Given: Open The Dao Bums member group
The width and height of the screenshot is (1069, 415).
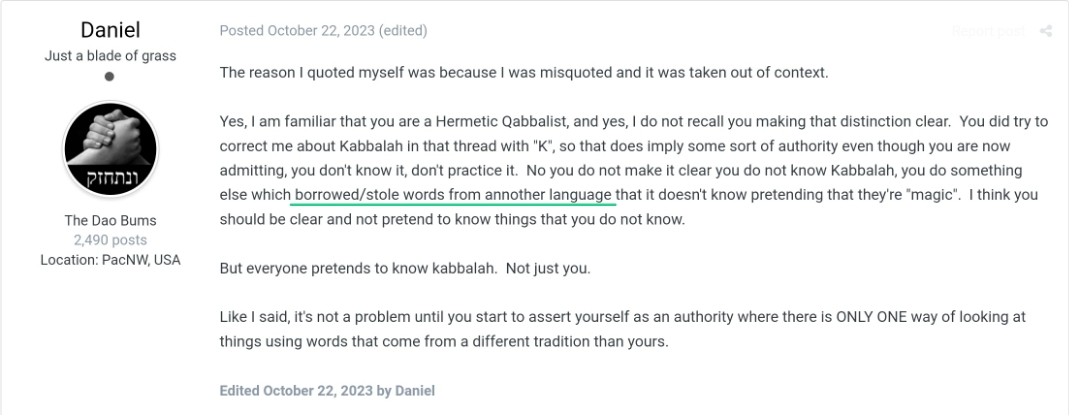Looking at the screenshot, I should pyautogui.click(x=110, y=220).
